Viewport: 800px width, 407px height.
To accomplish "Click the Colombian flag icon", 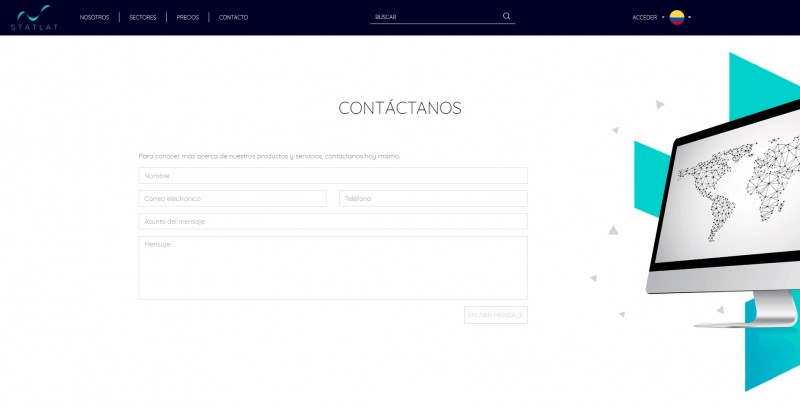I will pos(677,17).
